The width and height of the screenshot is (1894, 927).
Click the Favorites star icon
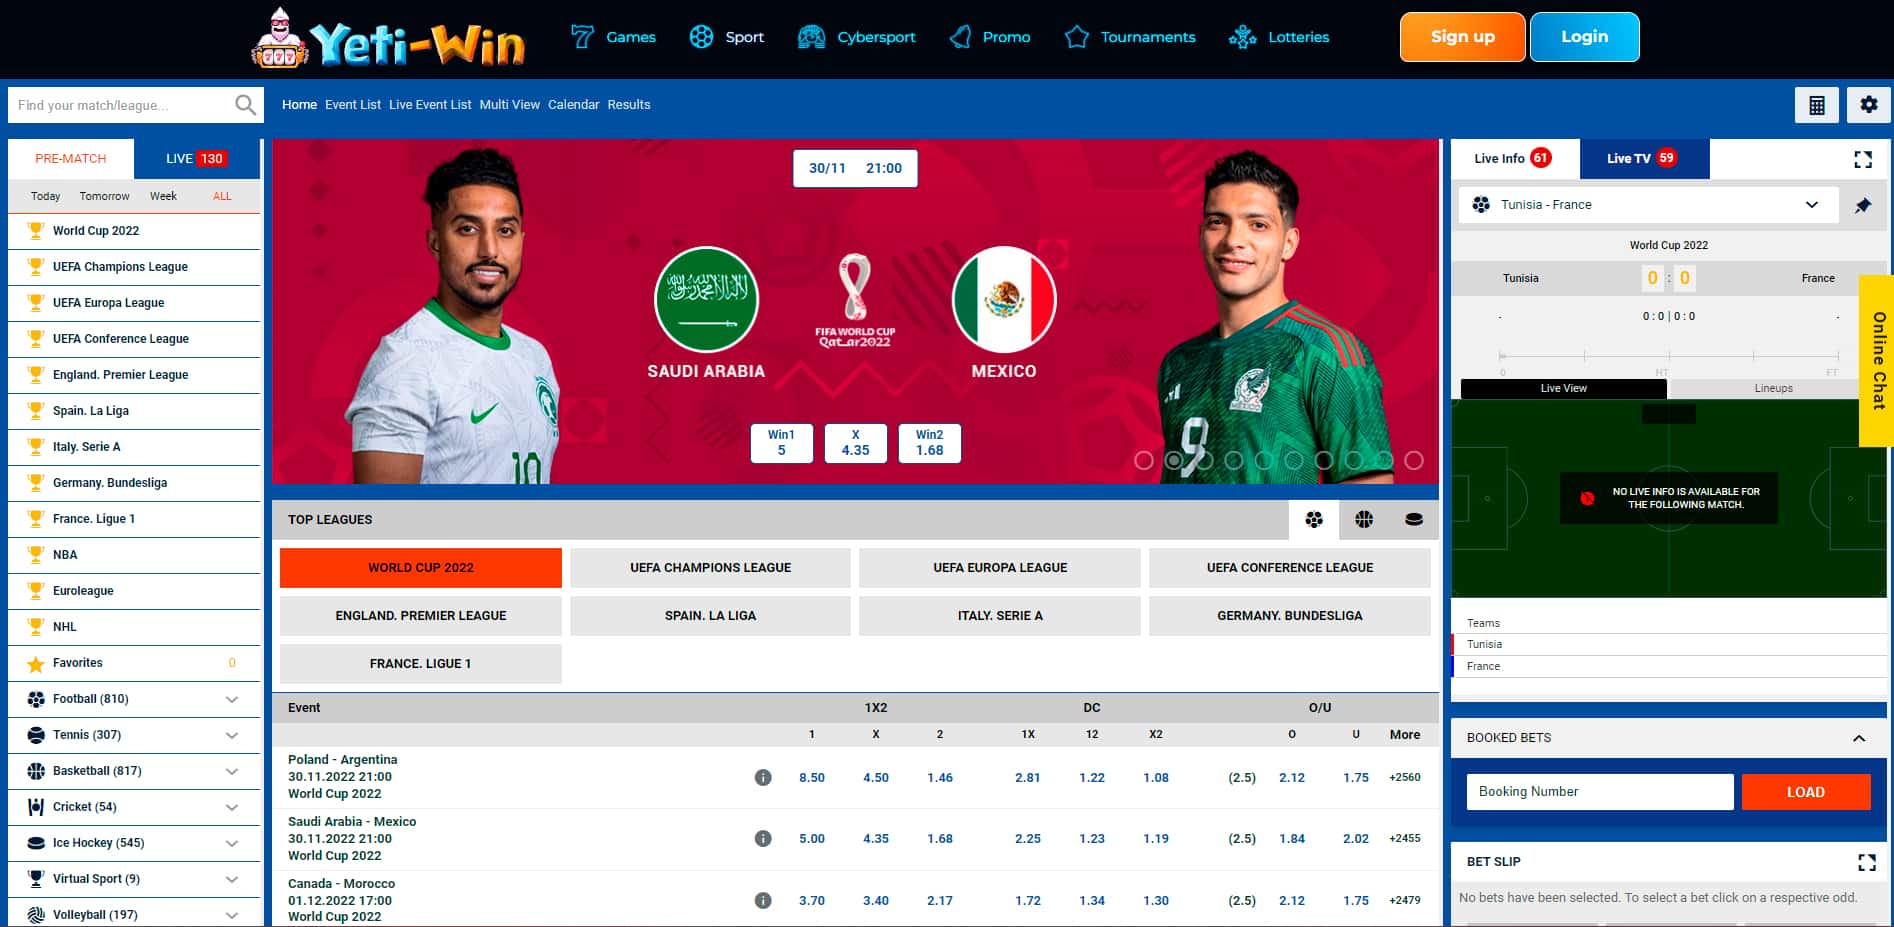[x=36, y=664]
